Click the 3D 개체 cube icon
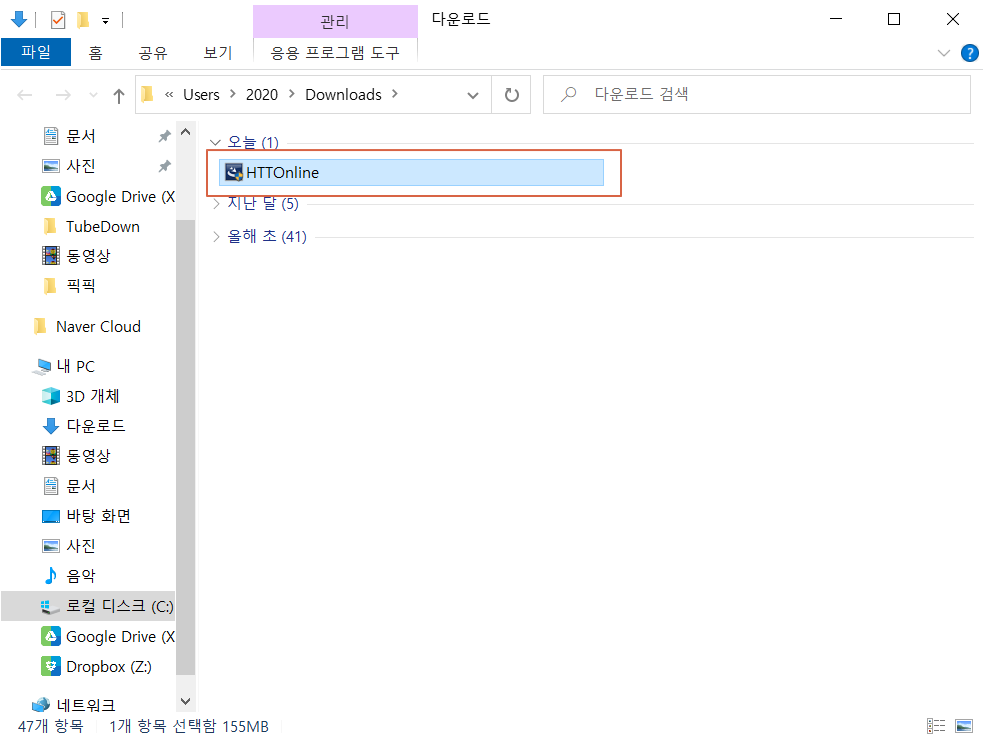The image size is (984, 742). pyautogui.click(x=51, y=396)
